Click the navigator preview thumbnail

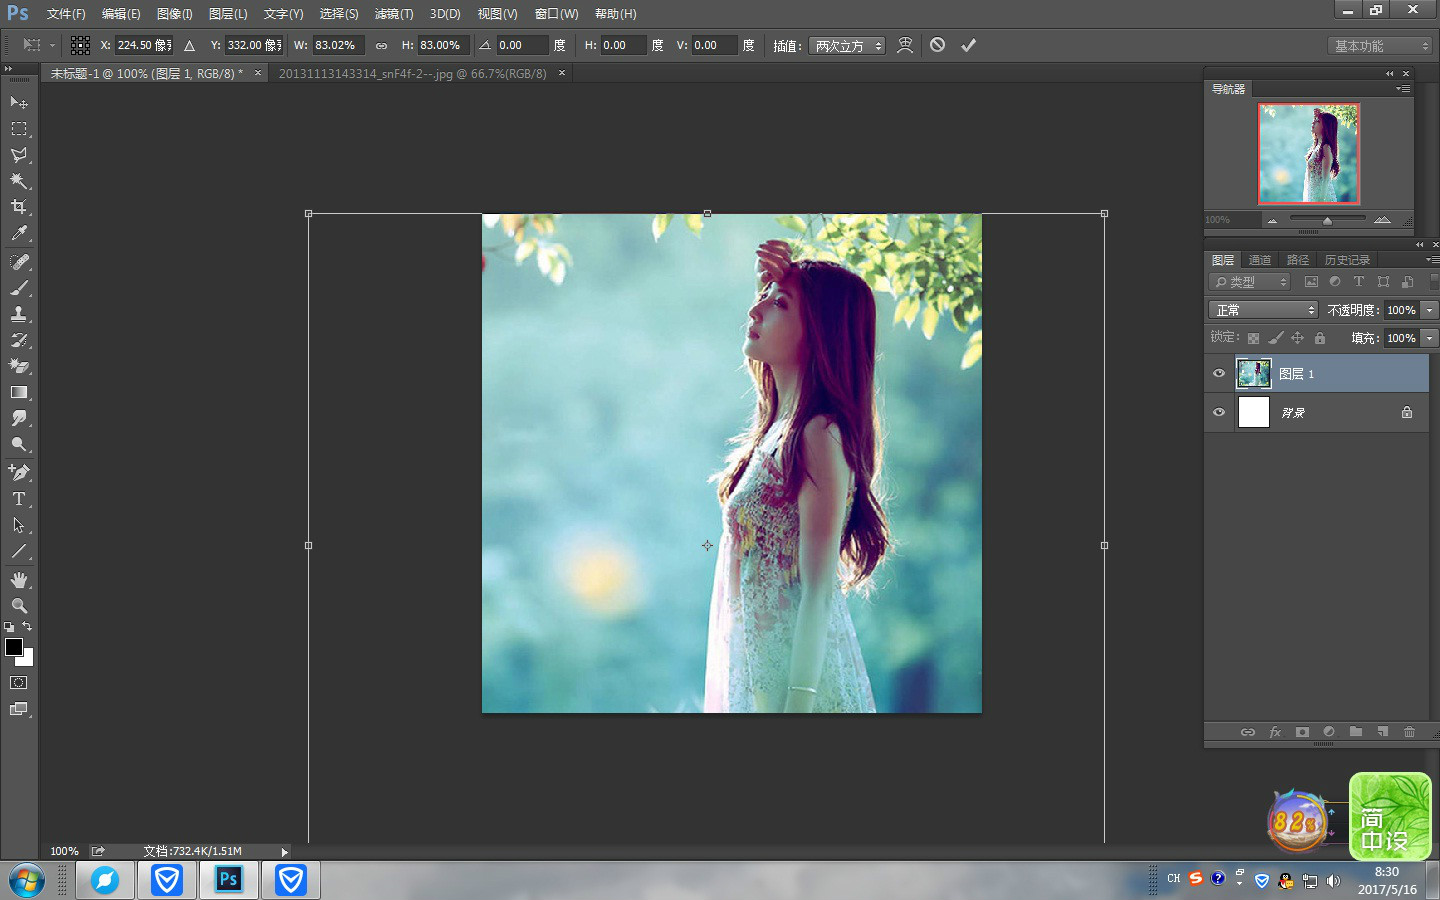(1309, 154)
